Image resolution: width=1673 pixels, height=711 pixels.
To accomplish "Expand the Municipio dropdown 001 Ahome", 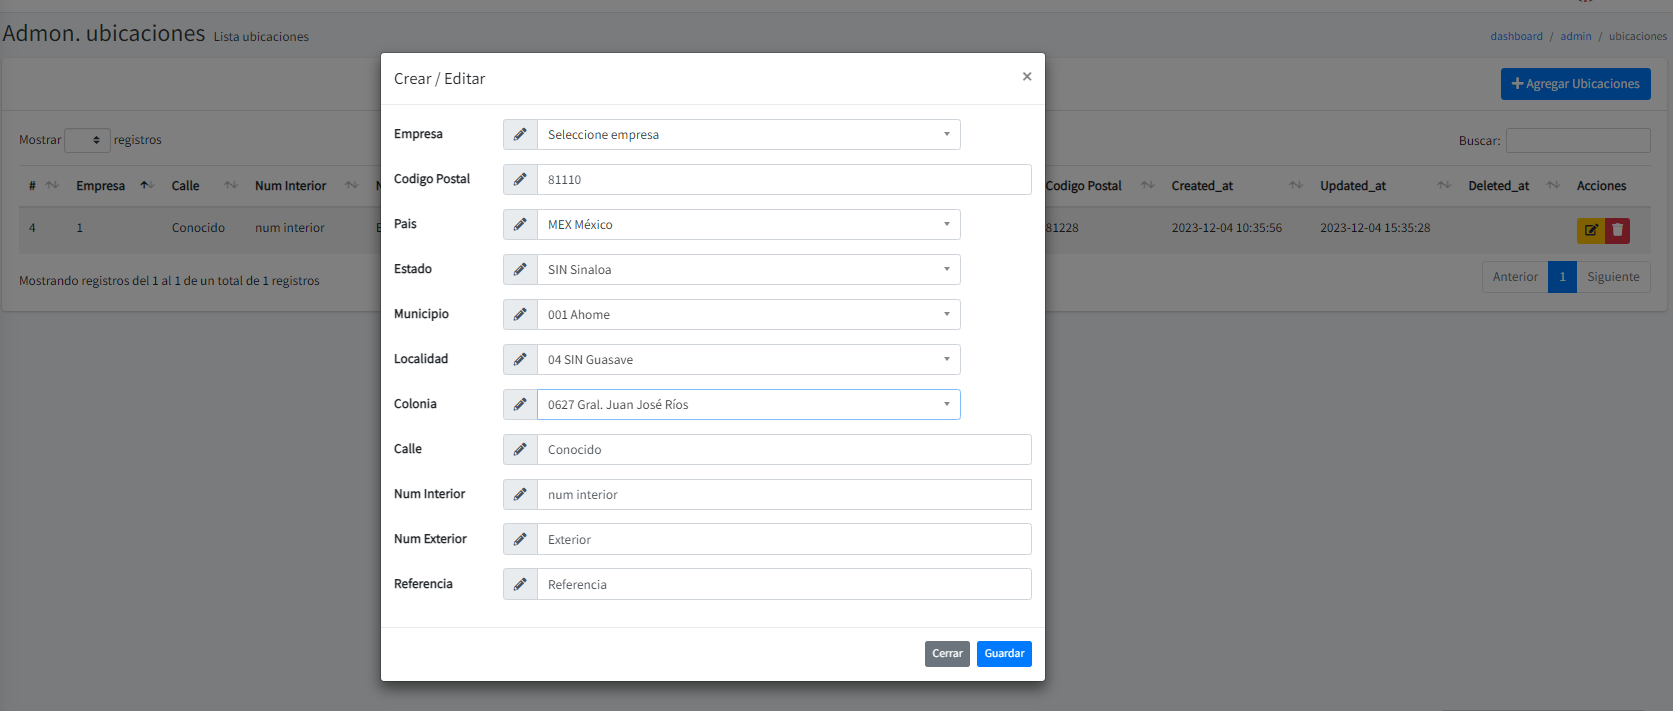I will [x=748, y=315].
